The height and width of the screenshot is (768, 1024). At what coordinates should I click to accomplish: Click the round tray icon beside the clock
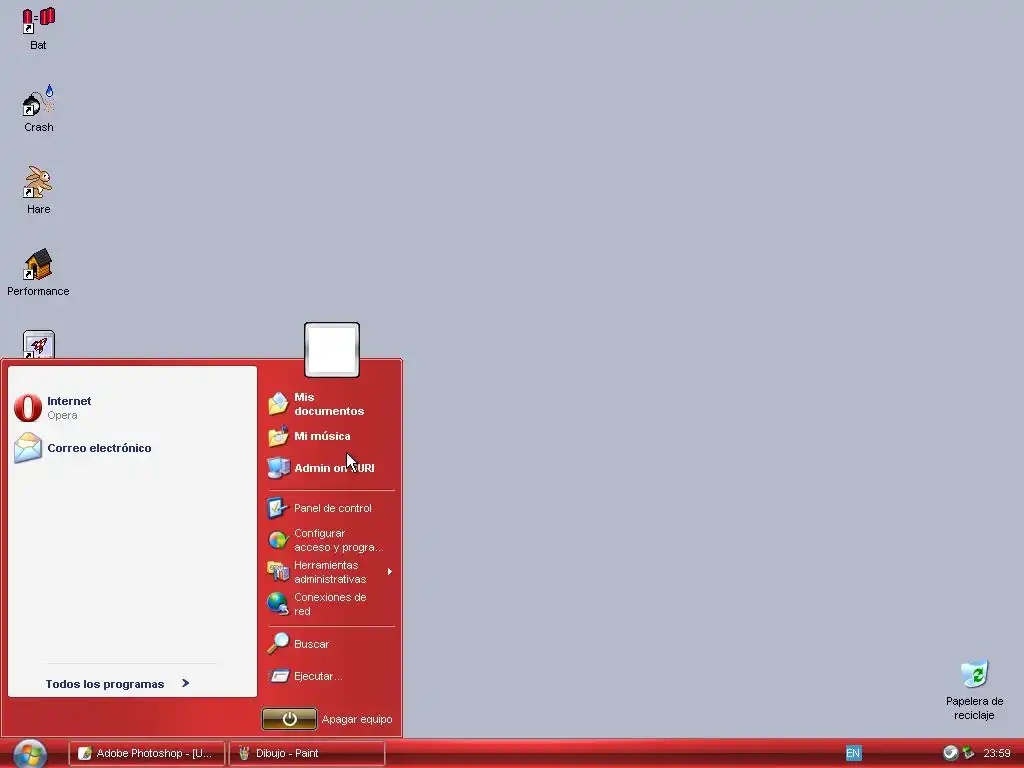point(950,753)
